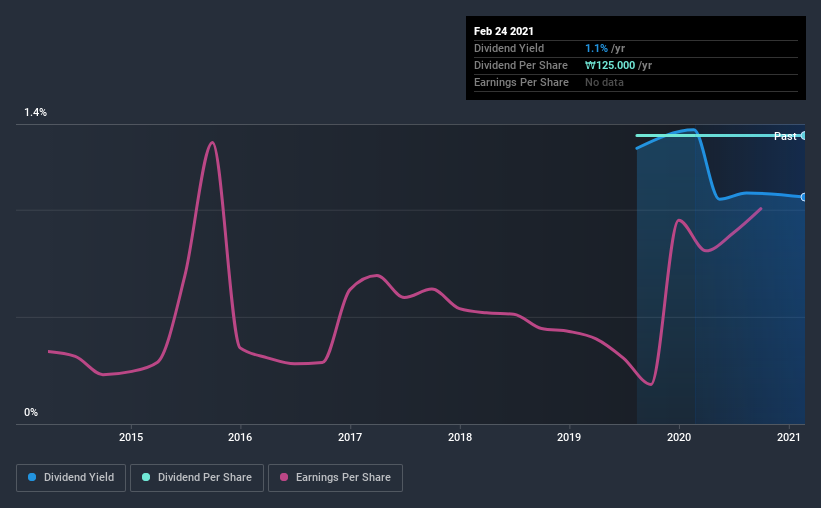Click the blue dividend yield endpoint marker
Image resolution: width=821 pixels, height=508 pixels.
(803, 197)
